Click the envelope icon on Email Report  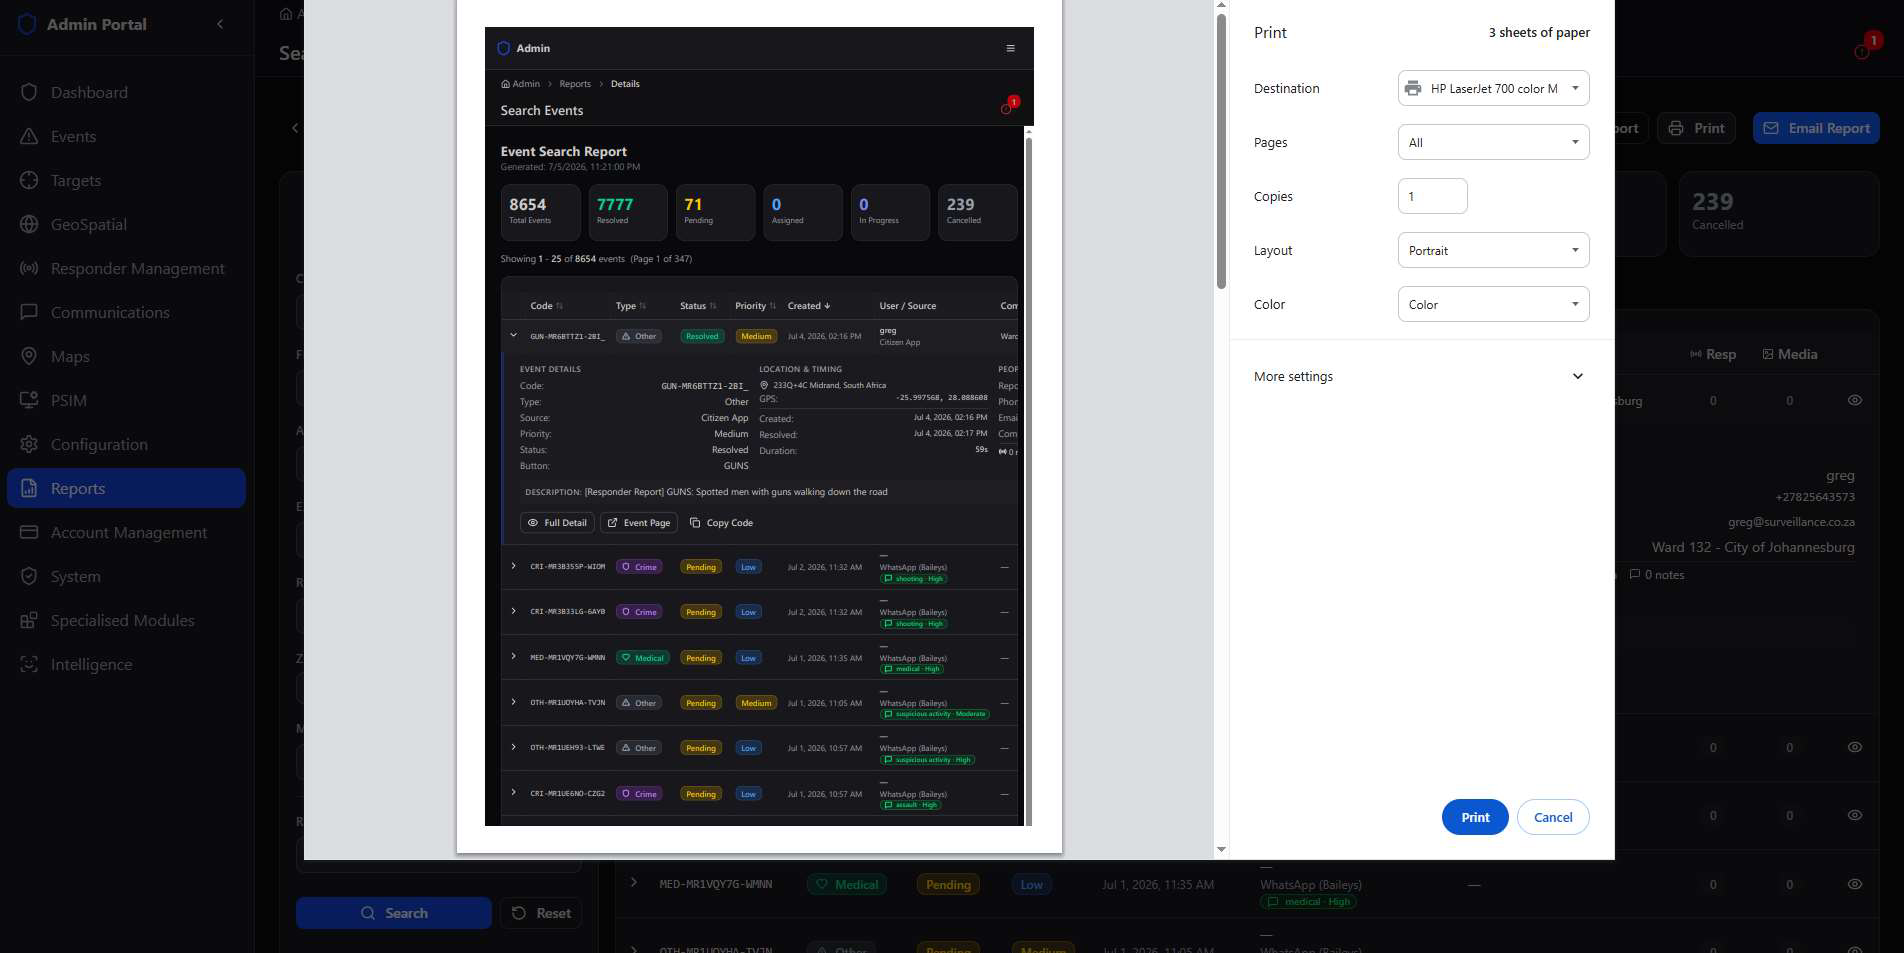(1771, 128)
